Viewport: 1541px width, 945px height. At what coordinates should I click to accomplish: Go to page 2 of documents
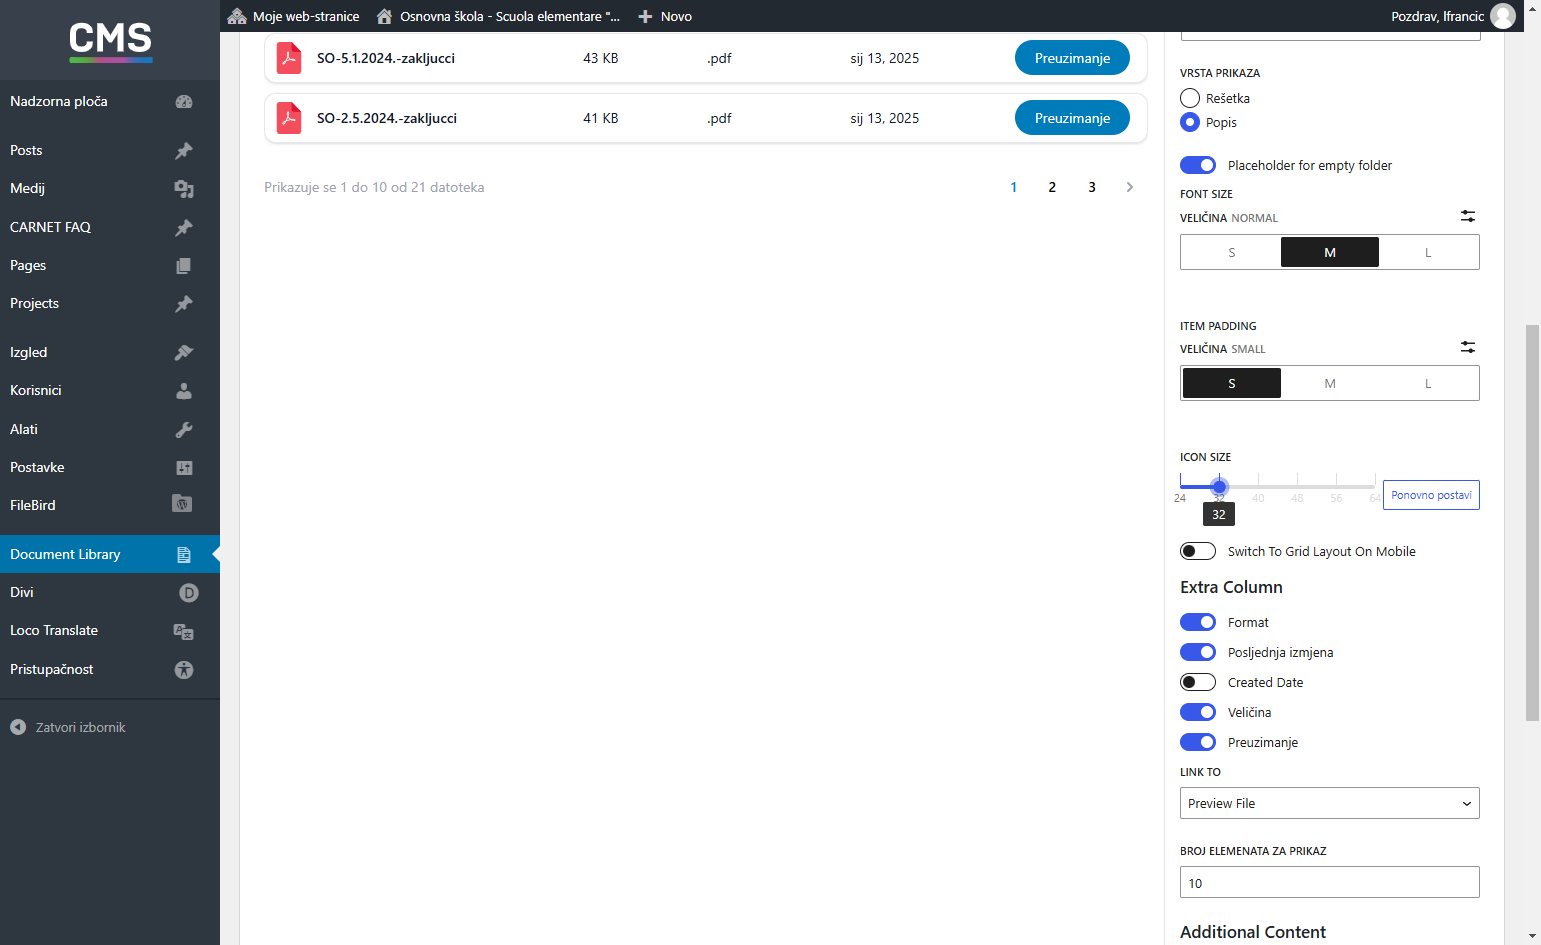pos(1052,187)
